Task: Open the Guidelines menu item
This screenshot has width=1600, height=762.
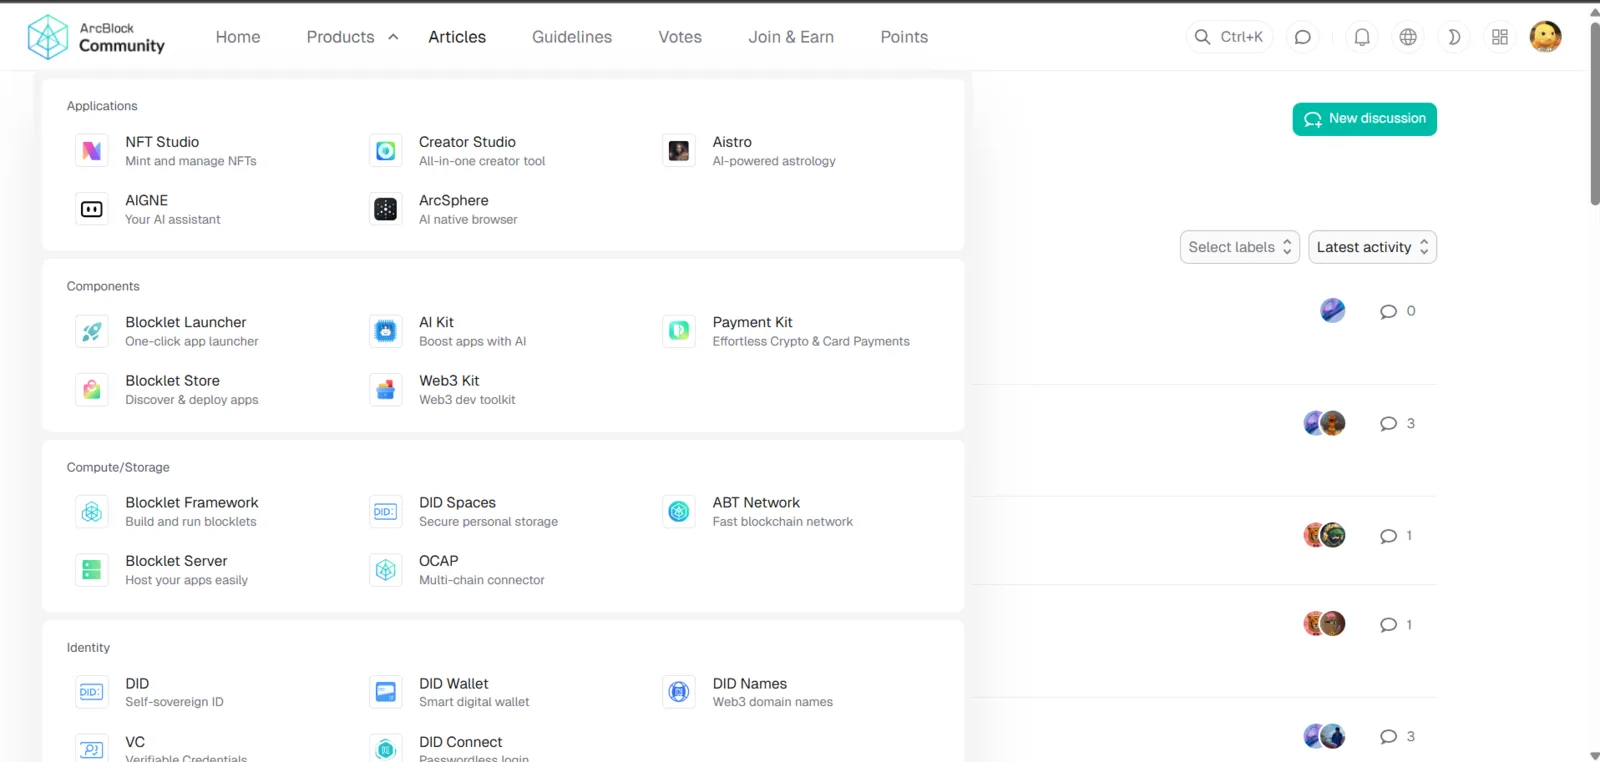Action: (x=572, y=37)
